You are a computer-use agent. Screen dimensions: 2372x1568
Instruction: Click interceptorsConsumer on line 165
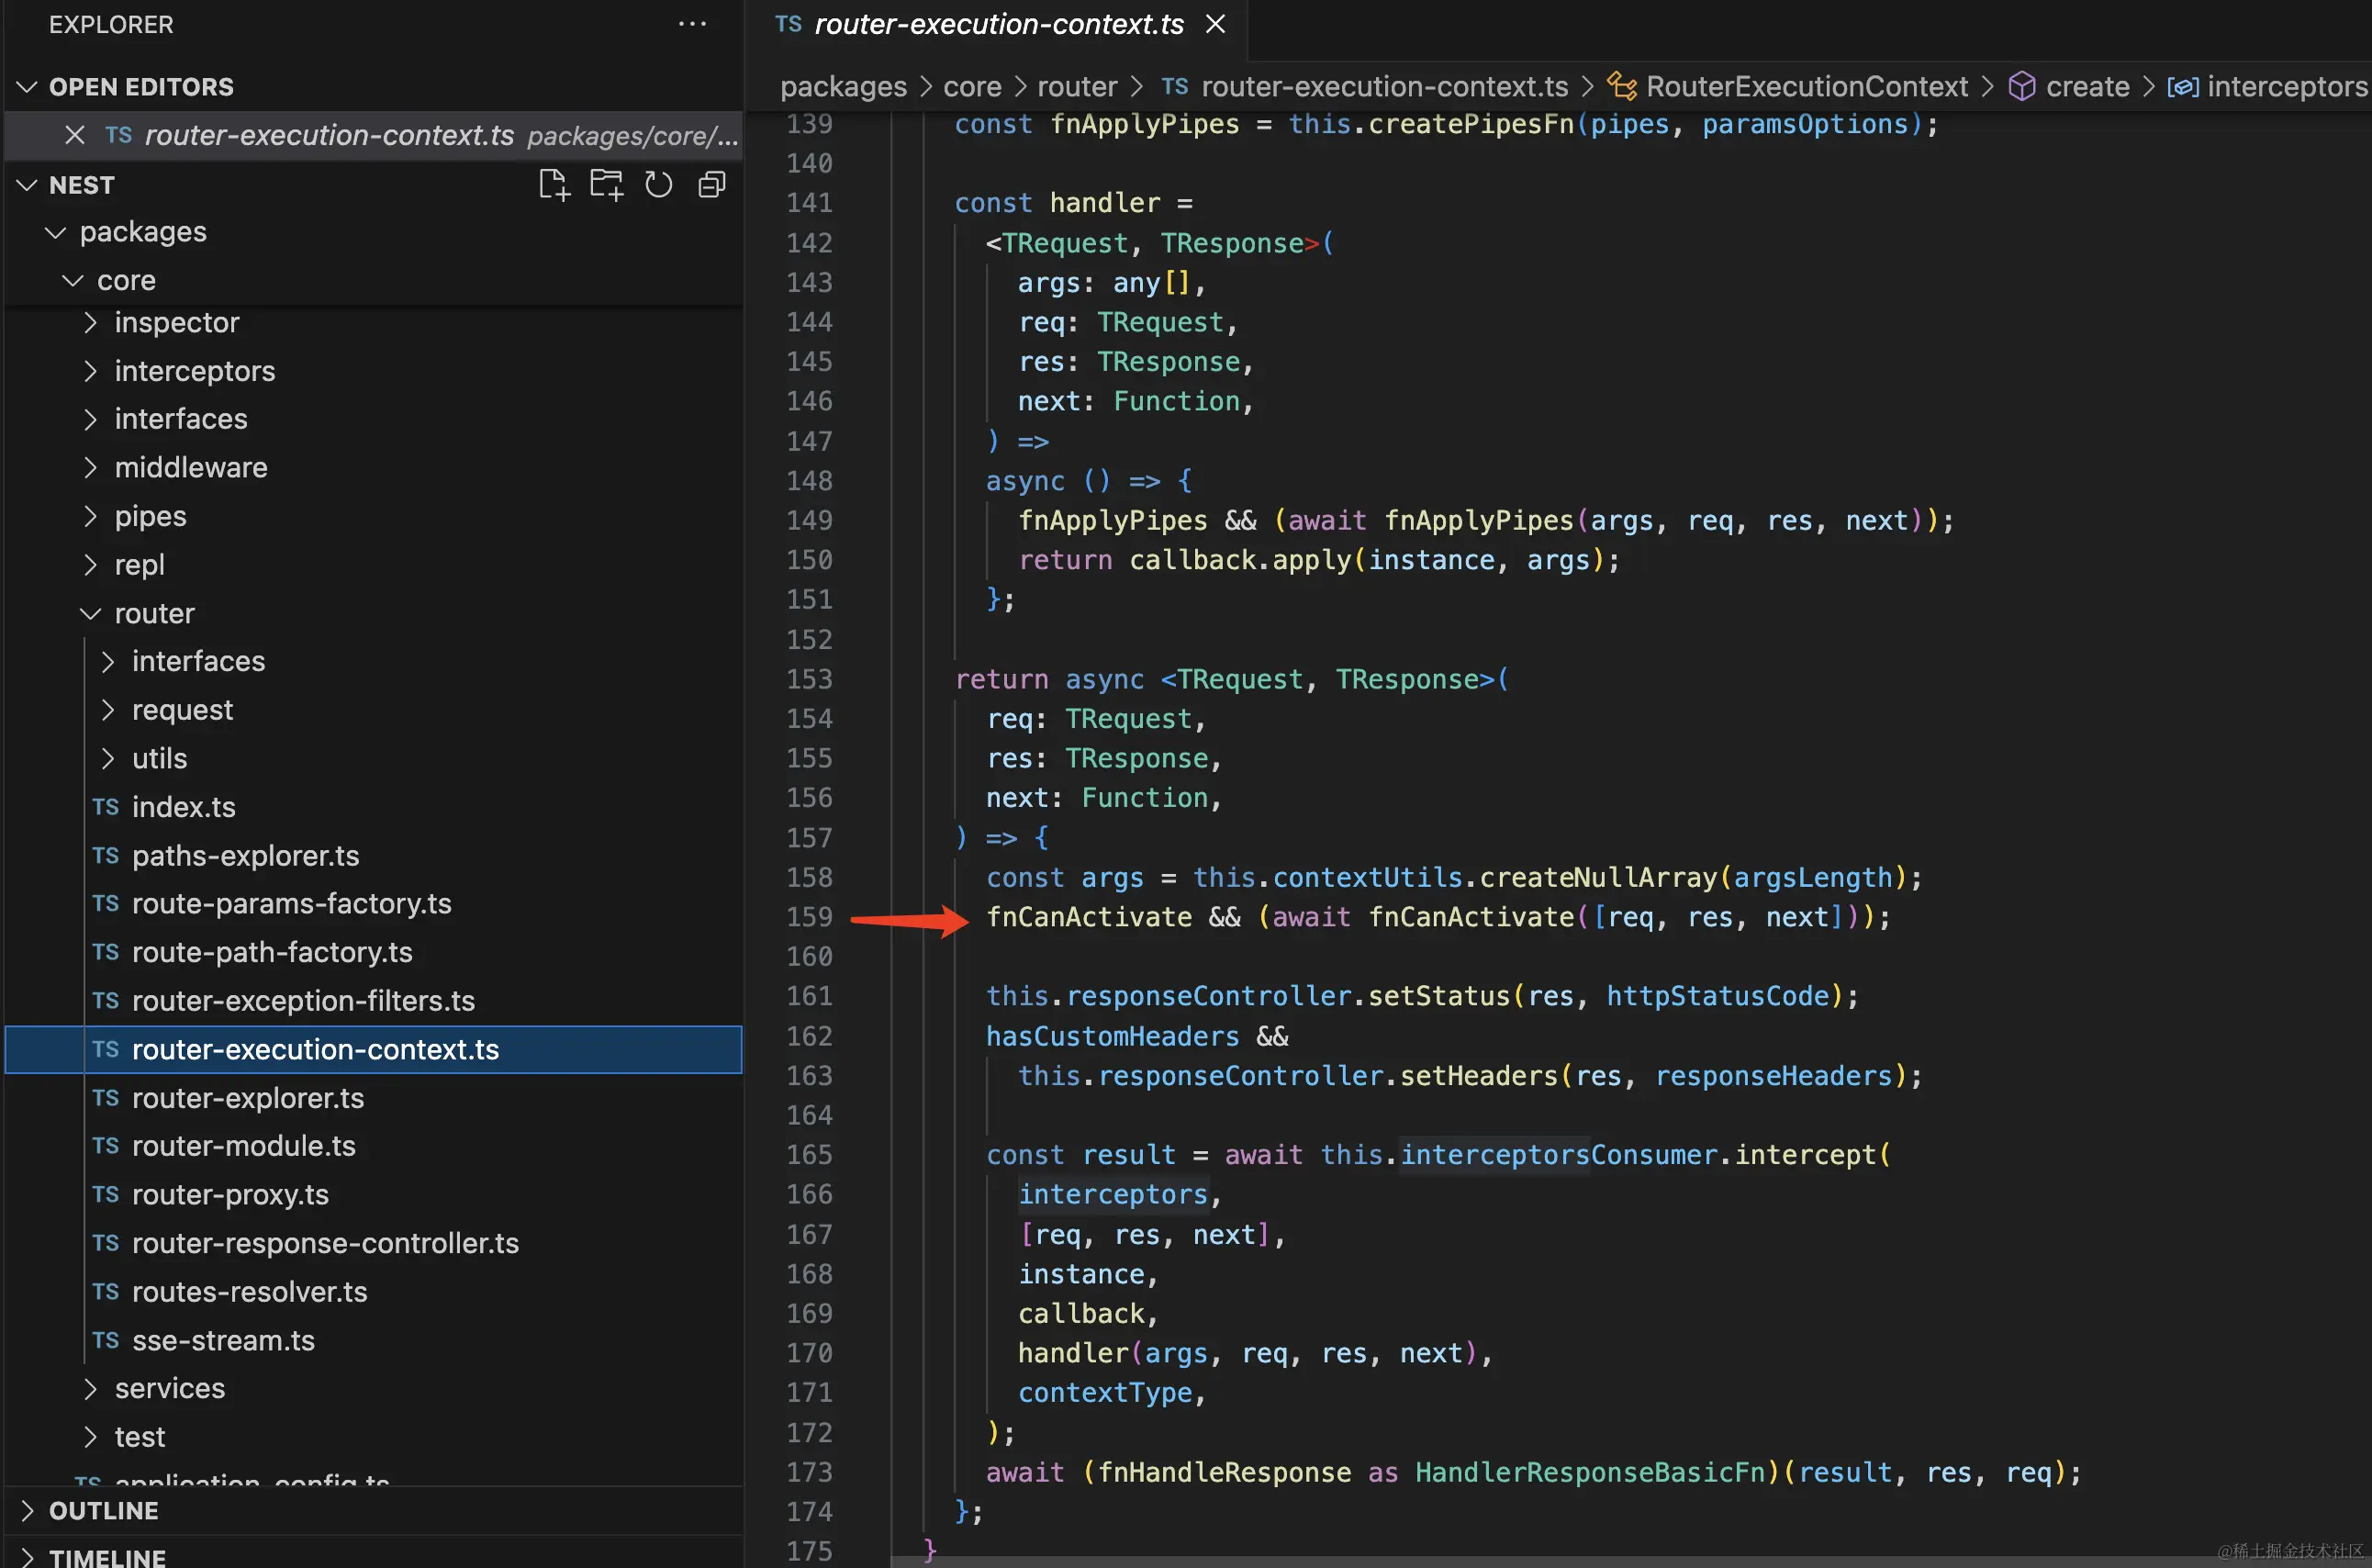pyautogui.click(x=1558, y=1155)
